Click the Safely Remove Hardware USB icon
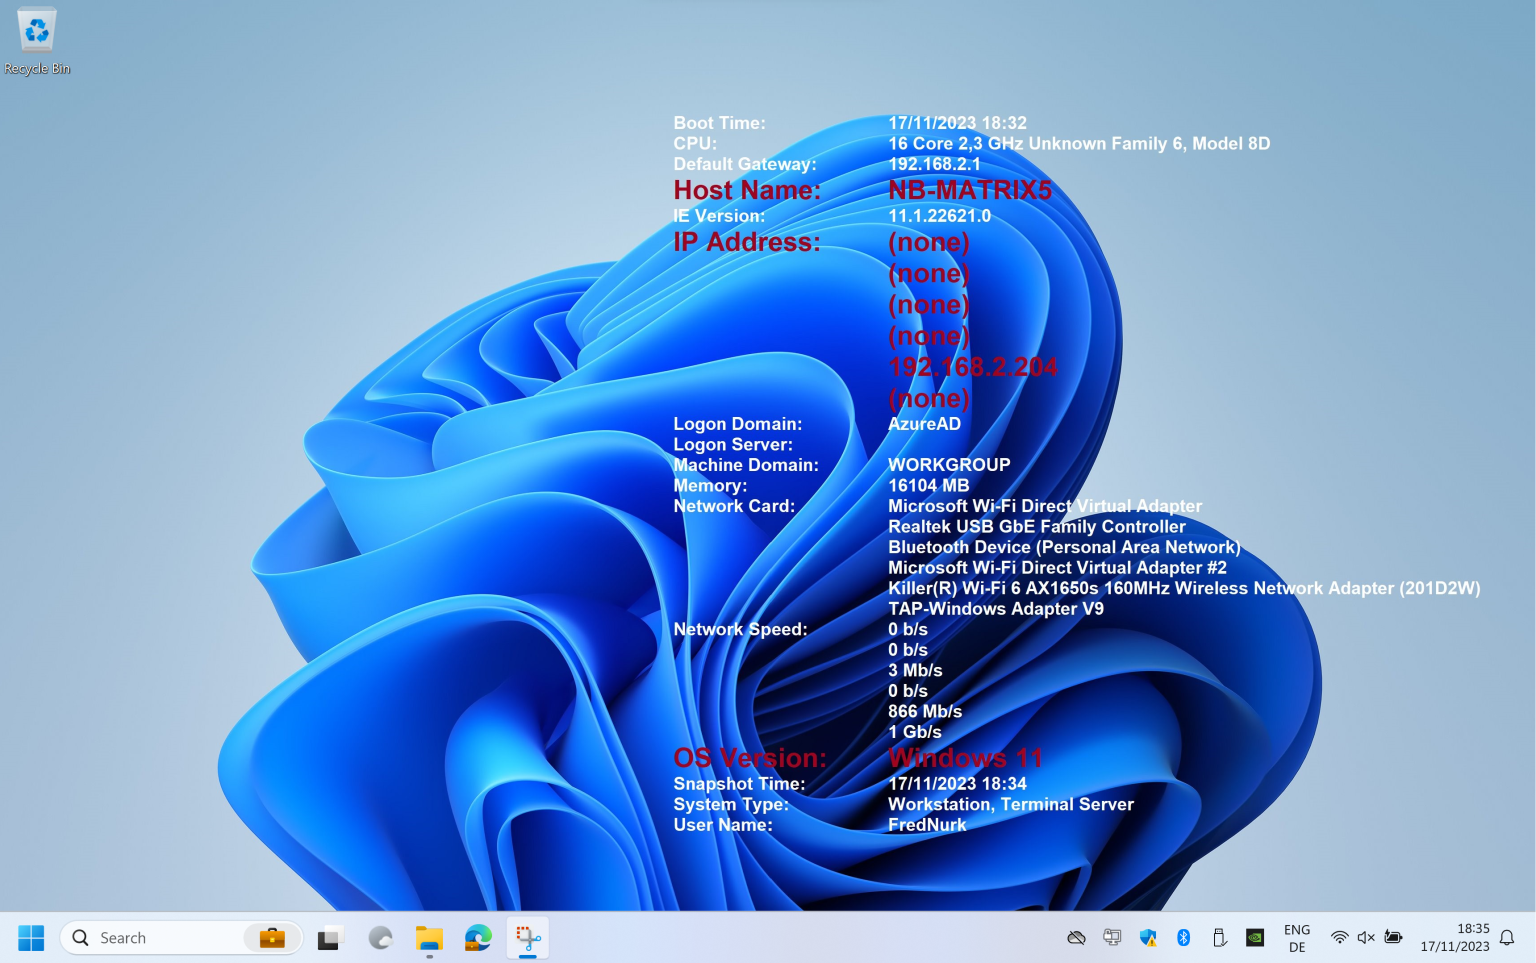 [1219, 938]
